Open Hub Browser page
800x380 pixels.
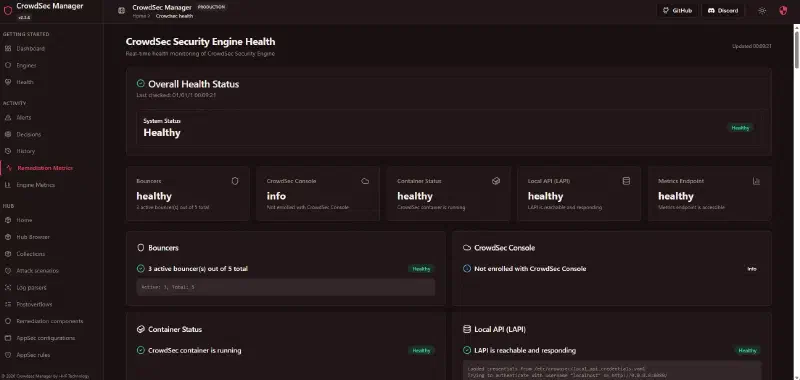coord(33,237)
